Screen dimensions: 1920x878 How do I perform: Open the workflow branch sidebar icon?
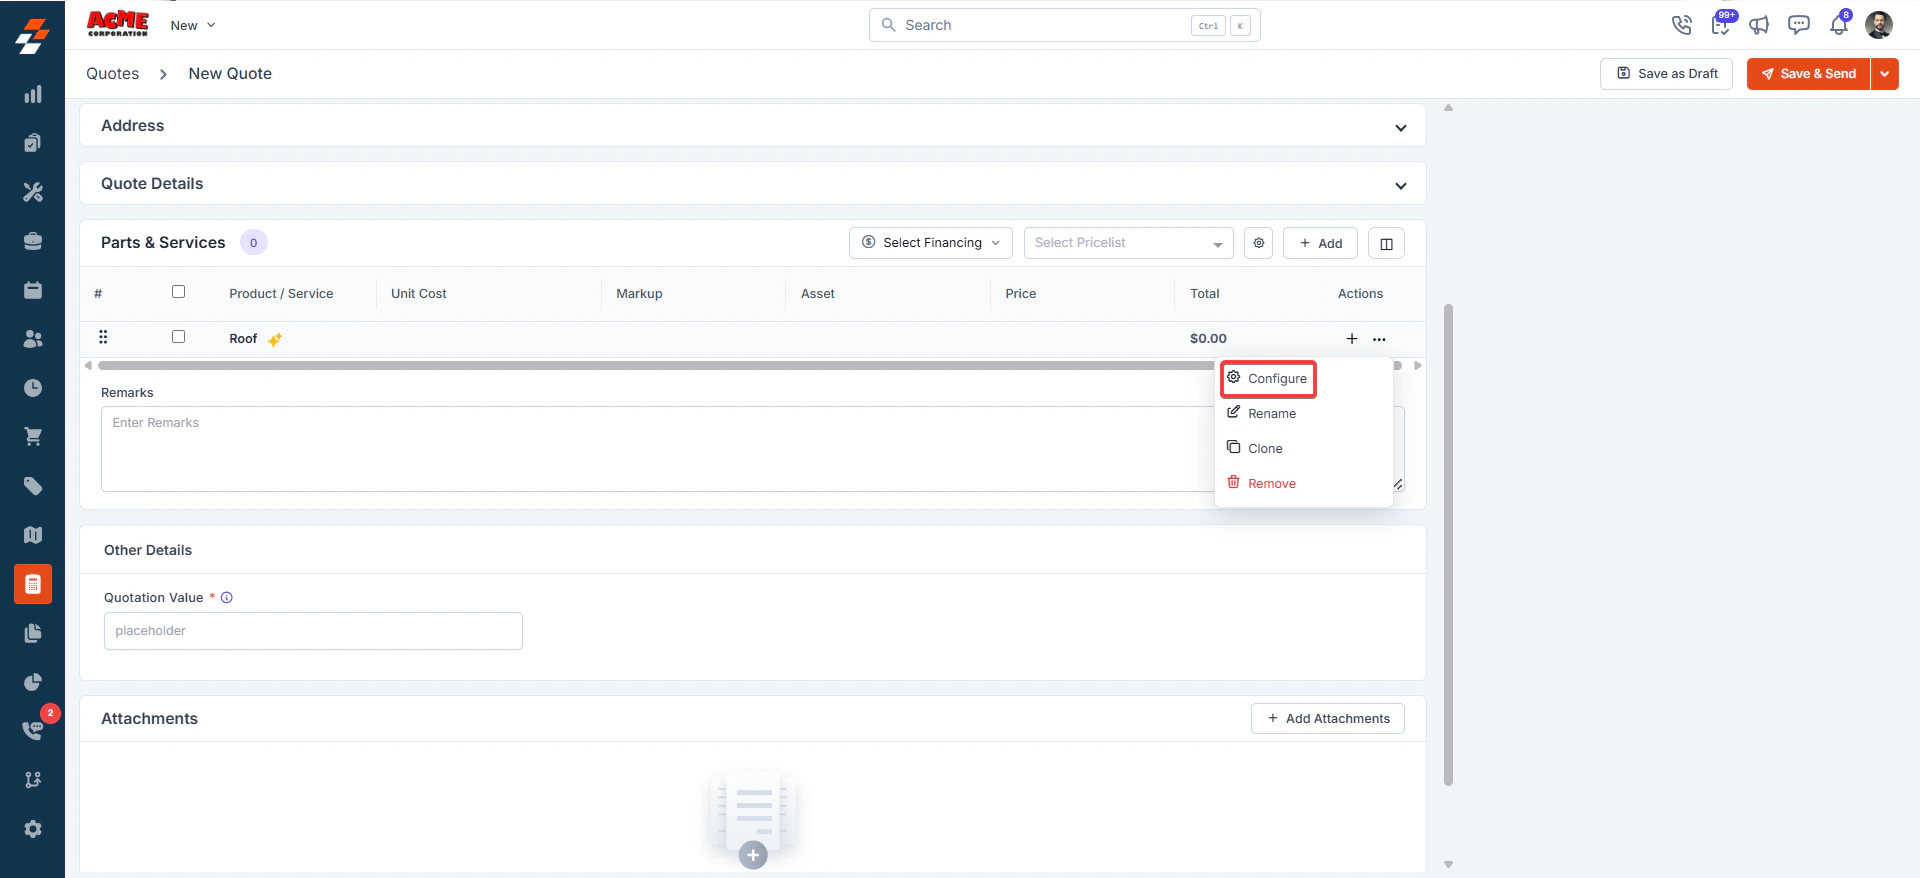pyautogui.click(x=33, y=780)
